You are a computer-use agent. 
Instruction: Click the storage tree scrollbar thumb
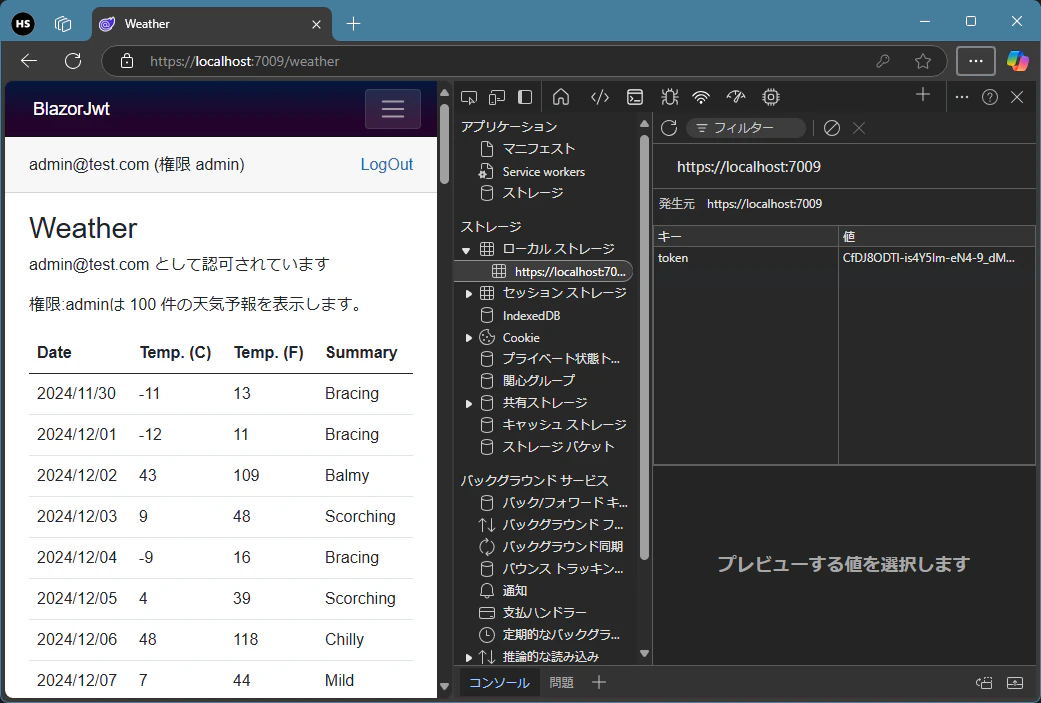pos(643,347)
